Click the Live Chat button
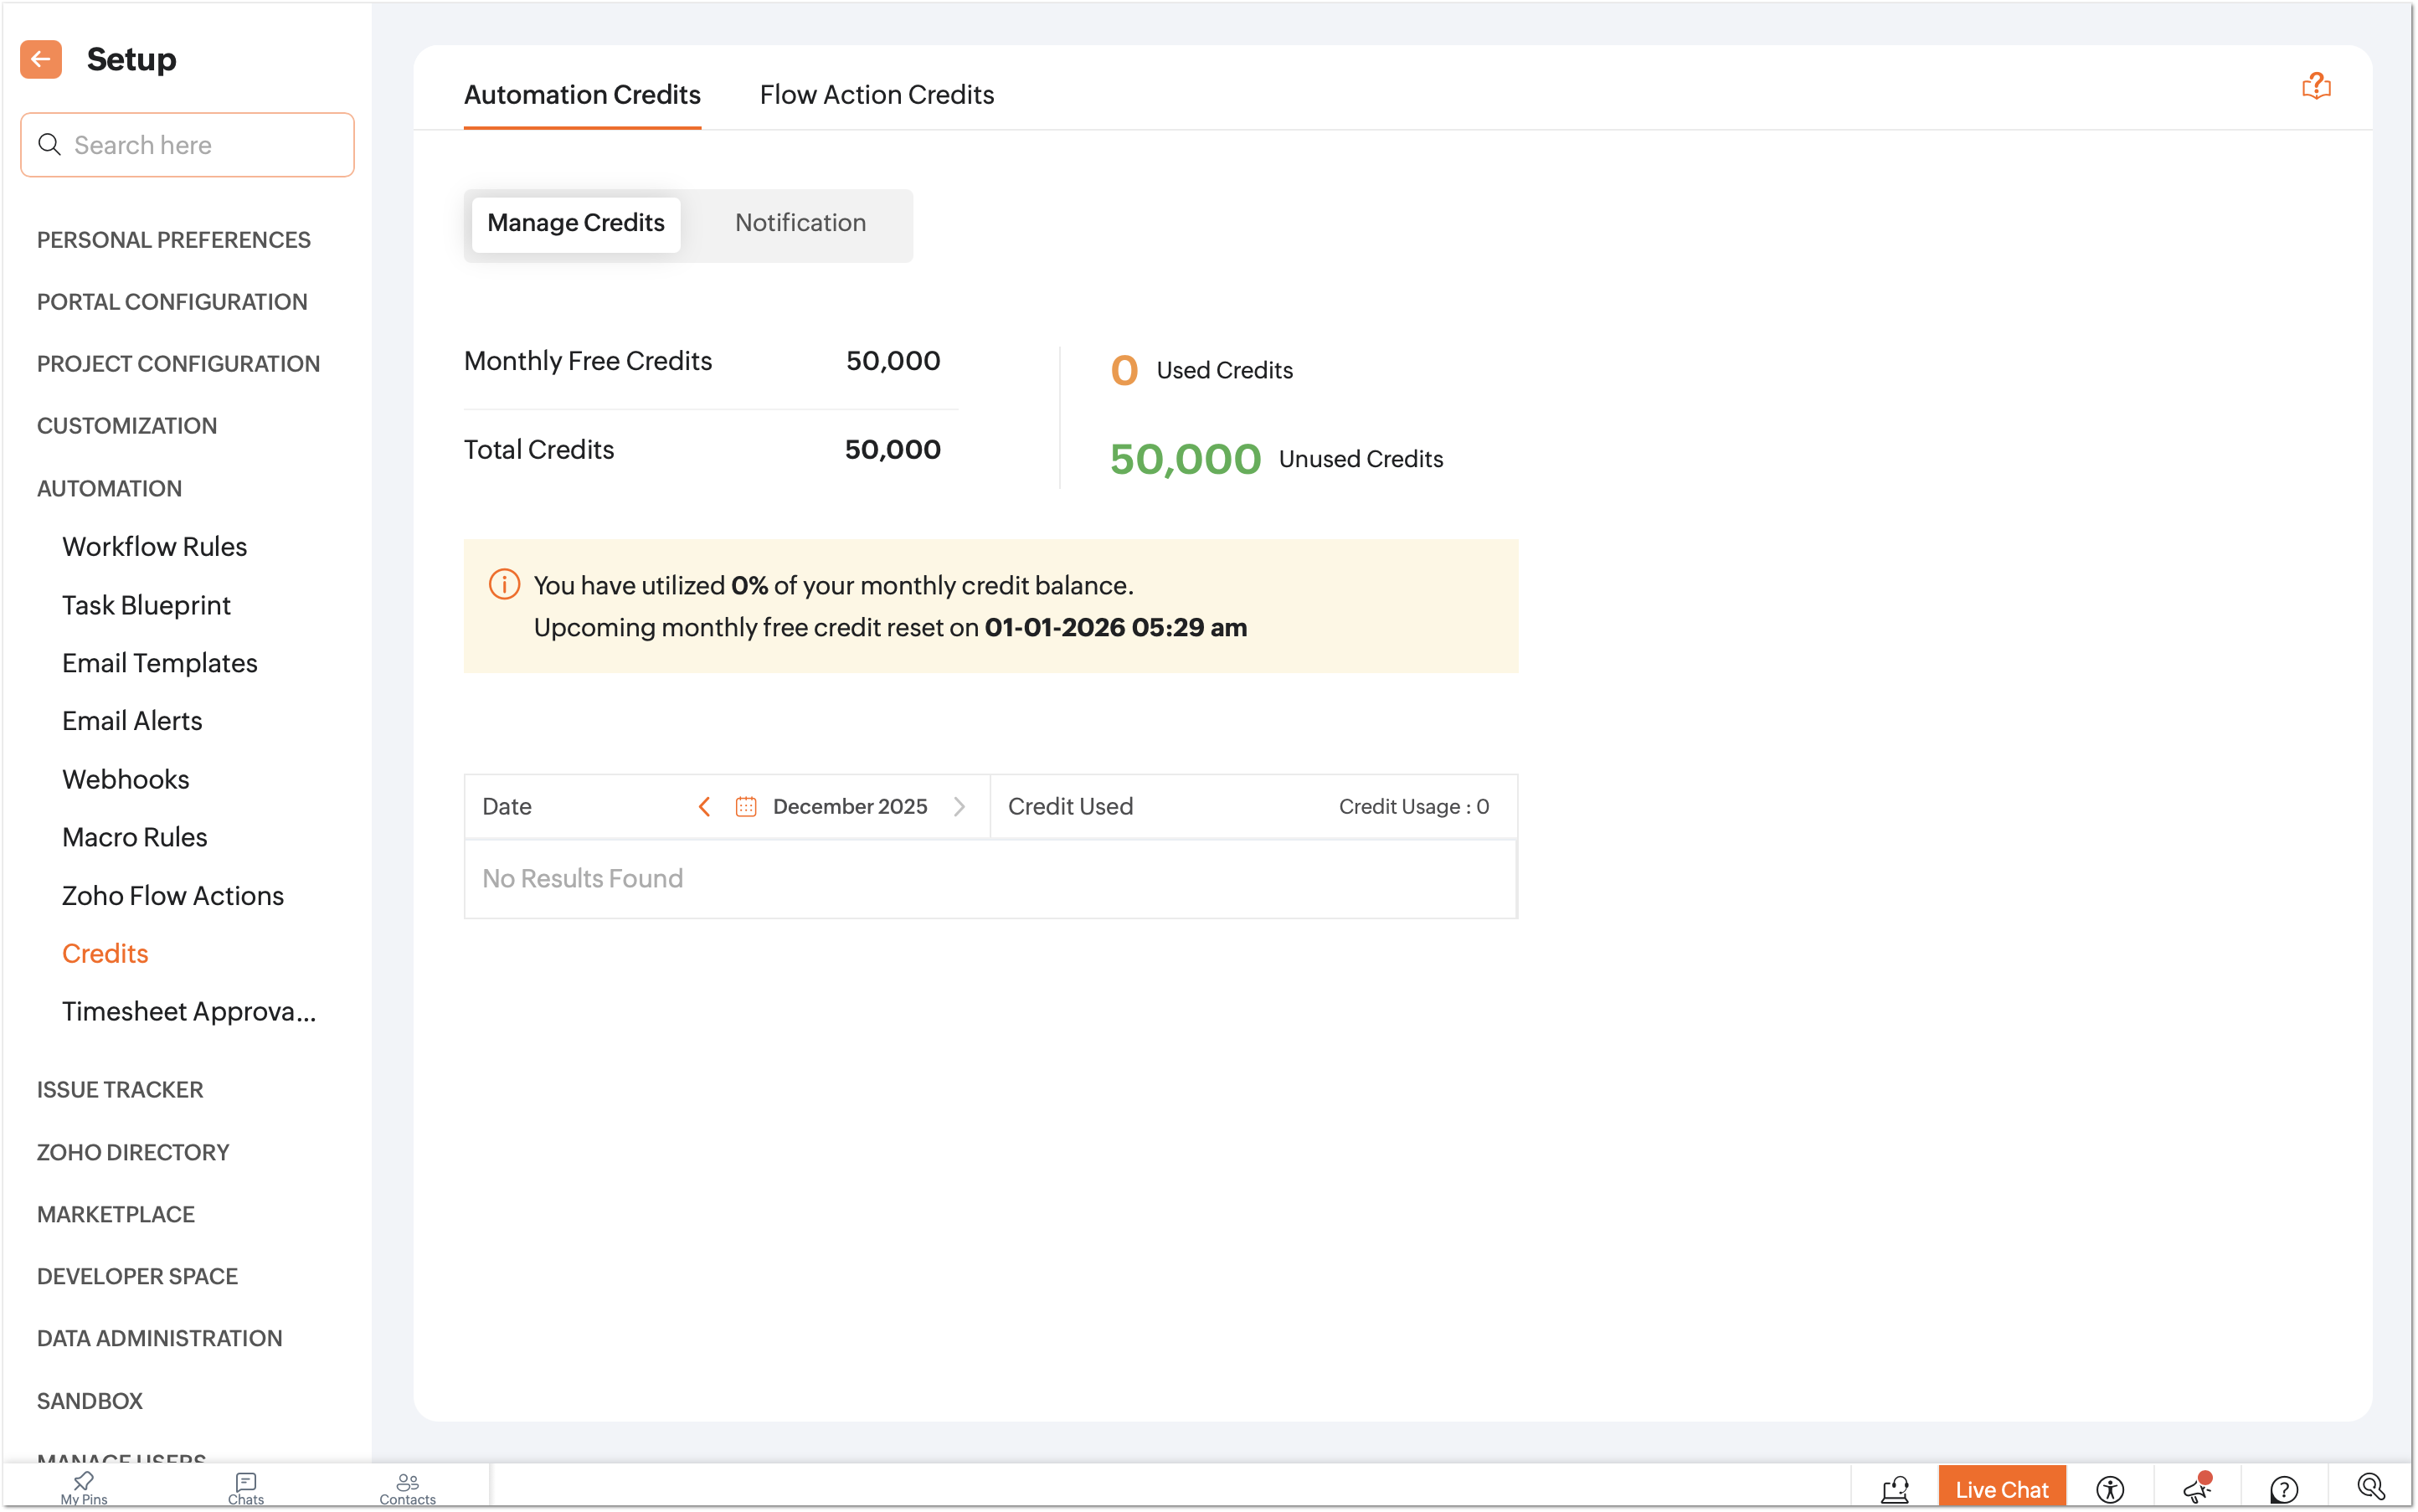This screenshot has width=2418, height=1512. point(2001,1488)
